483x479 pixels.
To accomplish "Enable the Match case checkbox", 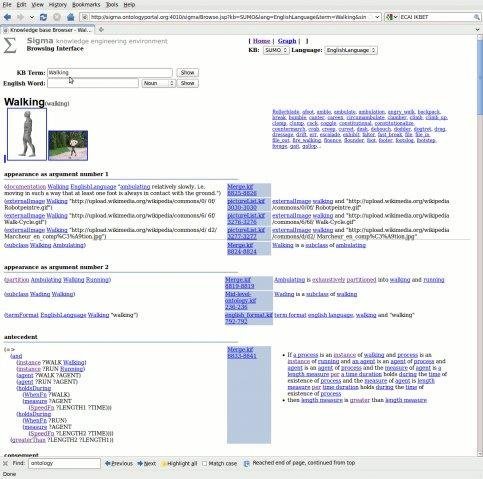I will point(205,463).
